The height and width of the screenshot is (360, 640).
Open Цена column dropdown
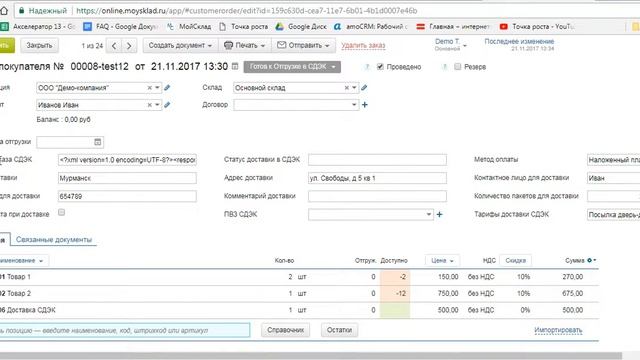pos(442,260)
